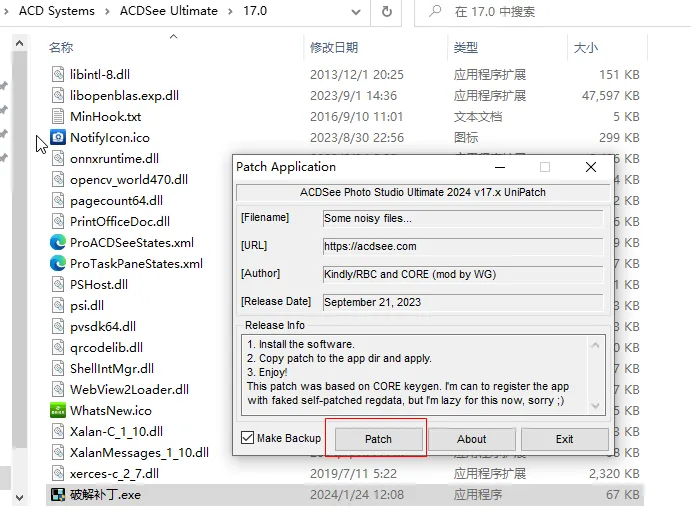691x514 pixels.
Task: Click the qrcodelib.dll file icon
Action: [58, 347]
